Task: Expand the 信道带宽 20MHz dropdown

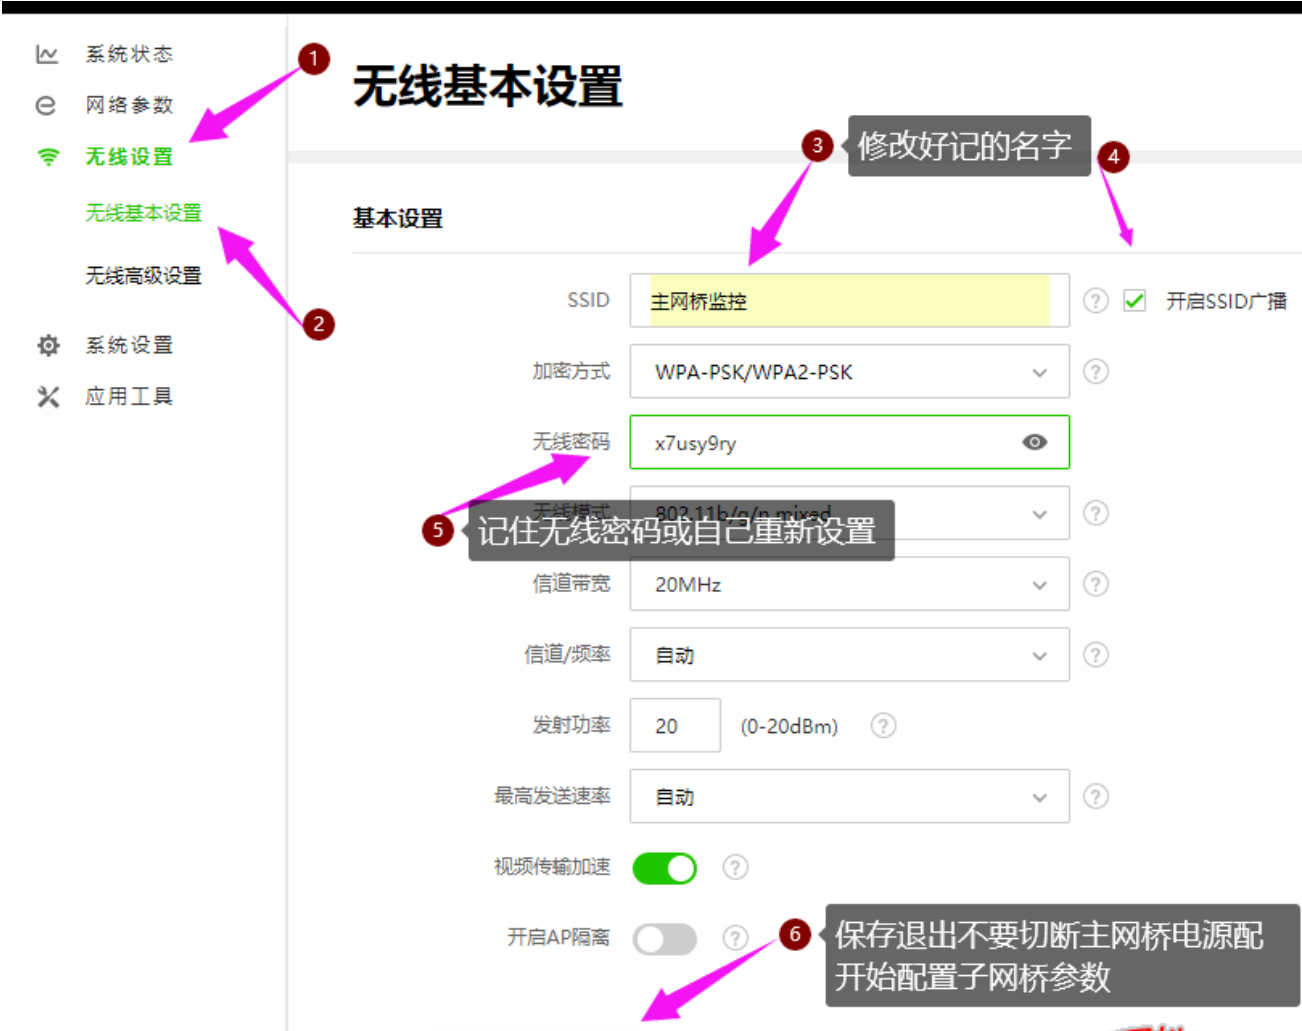Action: 848,584
